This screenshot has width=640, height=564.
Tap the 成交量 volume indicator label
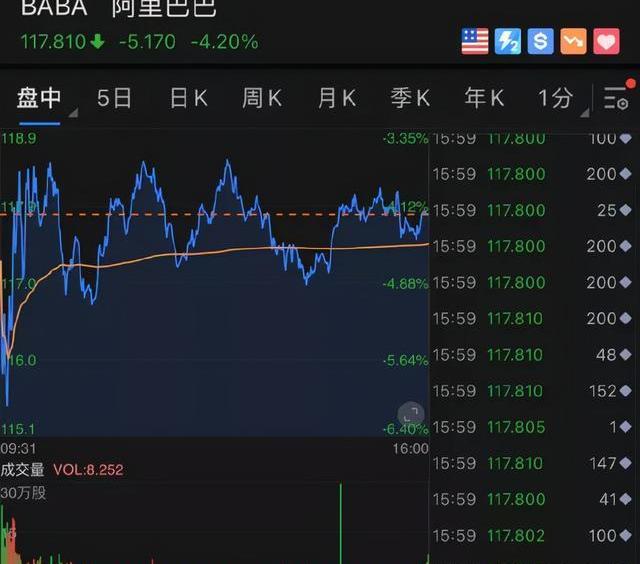coord(22,469)
